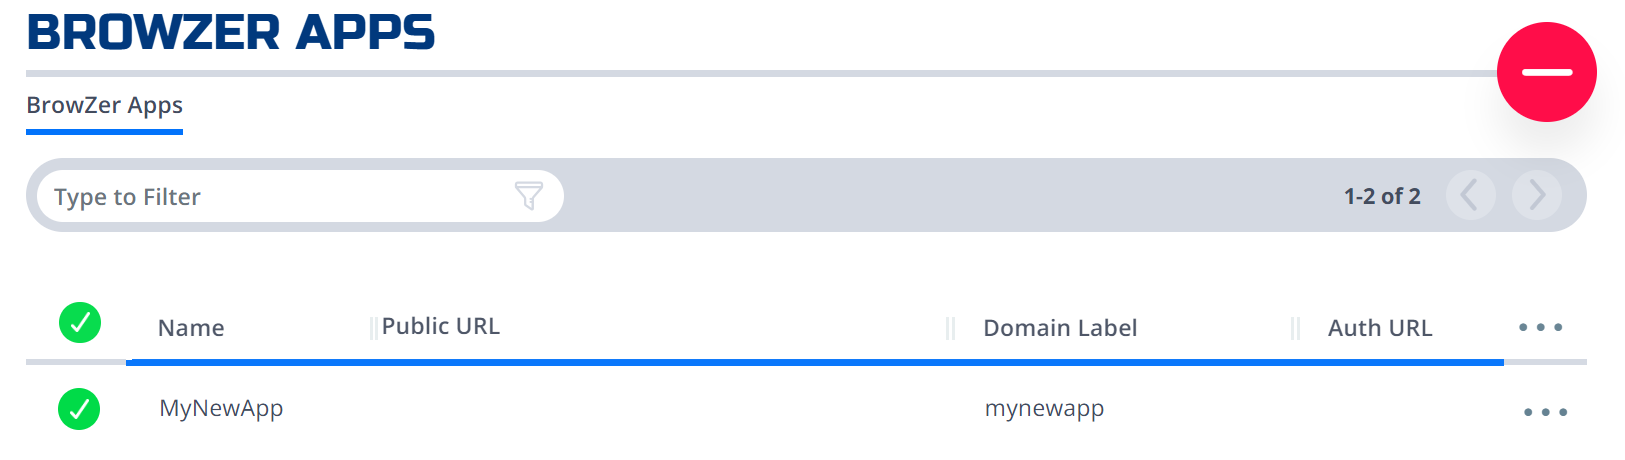Sort by Public URL column header
Screen dimensions: 1625x460
click(x=441, y=326)
